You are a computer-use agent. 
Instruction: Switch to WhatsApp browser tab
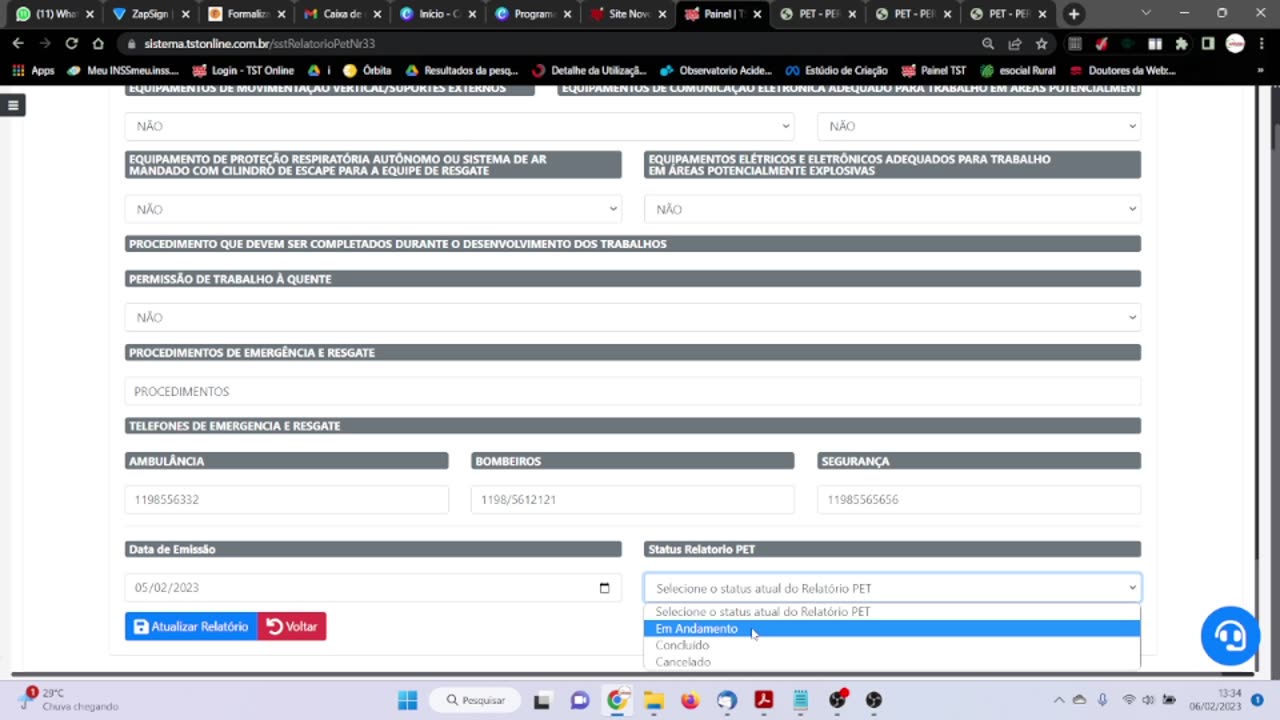click(x=52, y=14)
